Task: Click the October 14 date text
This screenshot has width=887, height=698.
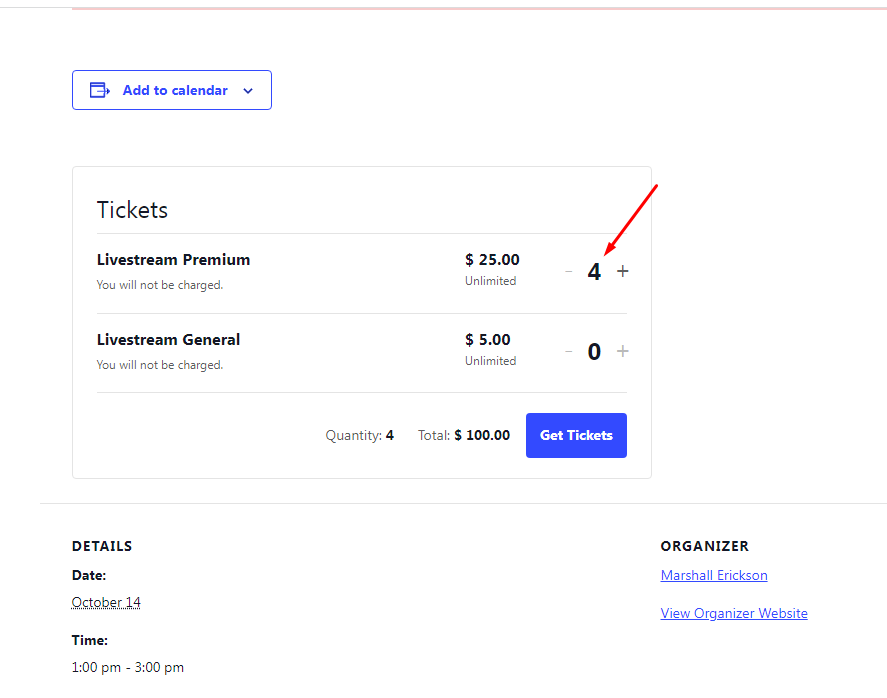Action: pos(106,602)
